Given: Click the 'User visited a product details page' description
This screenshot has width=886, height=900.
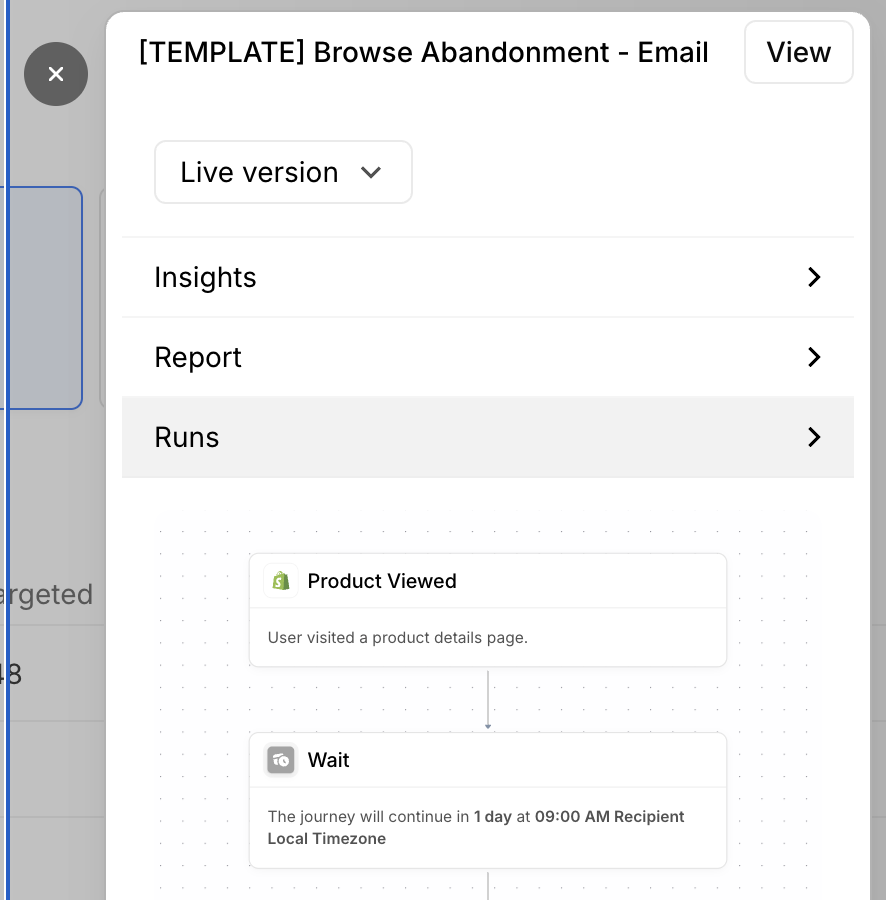Looking at the screenshot, I should point(397,637).
